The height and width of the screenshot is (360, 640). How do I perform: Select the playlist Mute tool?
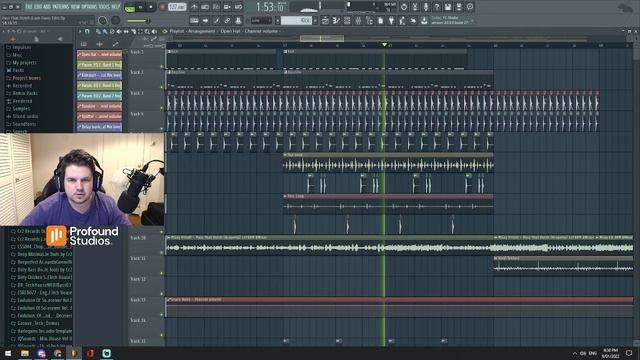[x=119, y=31]
